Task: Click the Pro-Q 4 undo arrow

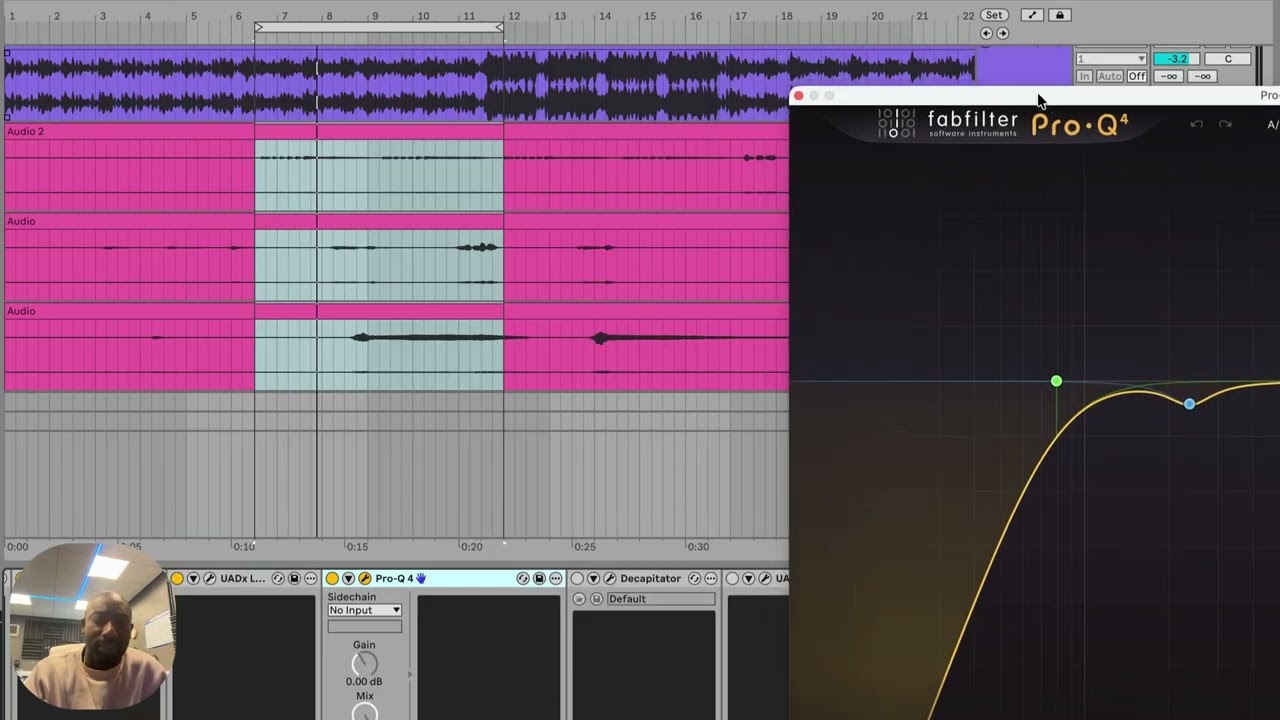Action: point(1197,124)
